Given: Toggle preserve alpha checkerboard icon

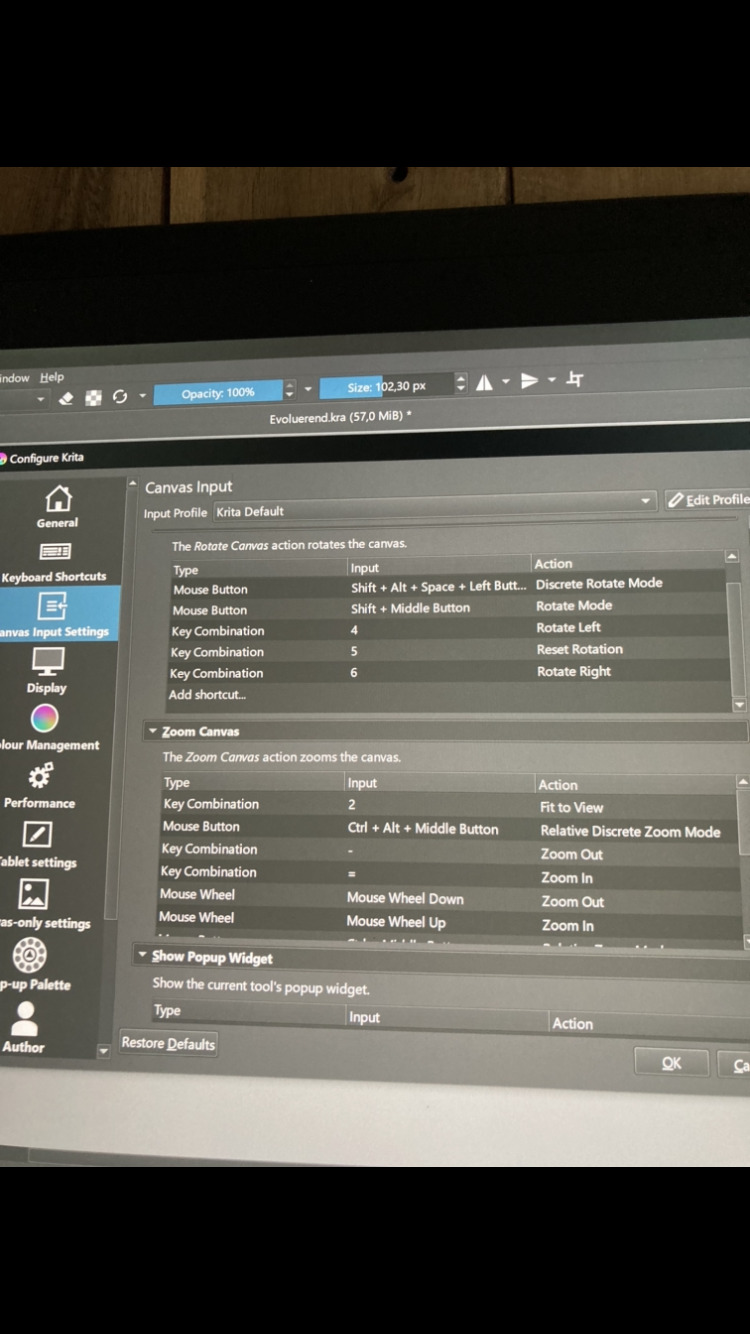Looking at the screenshot, I should 93,397.
